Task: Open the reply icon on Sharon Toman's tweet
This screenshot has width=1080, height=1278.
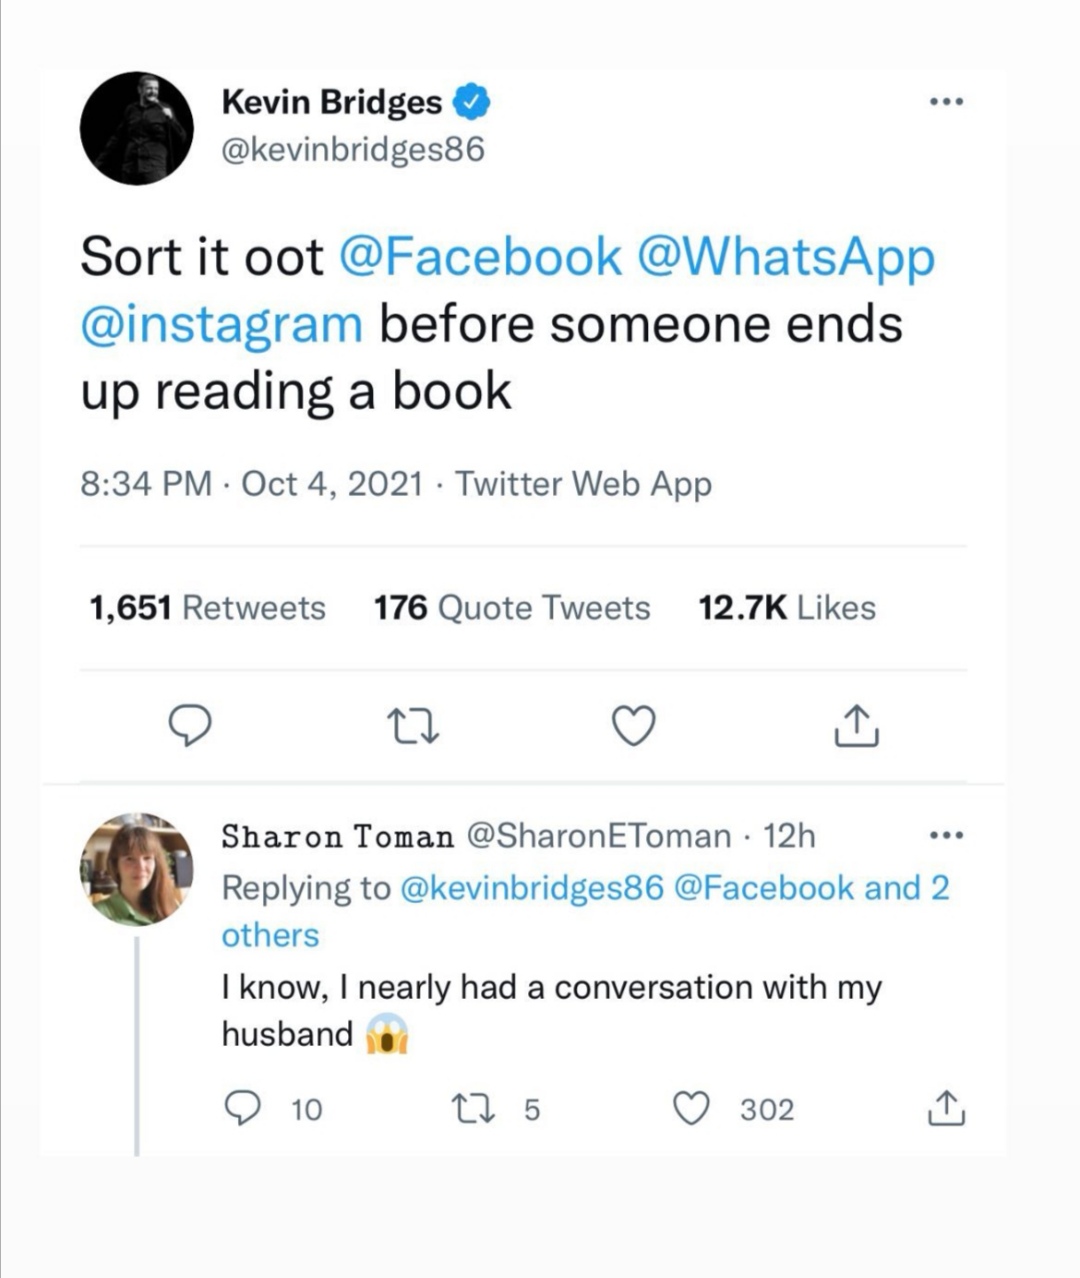Action: pyautogui.click(x=243, y=1108)
